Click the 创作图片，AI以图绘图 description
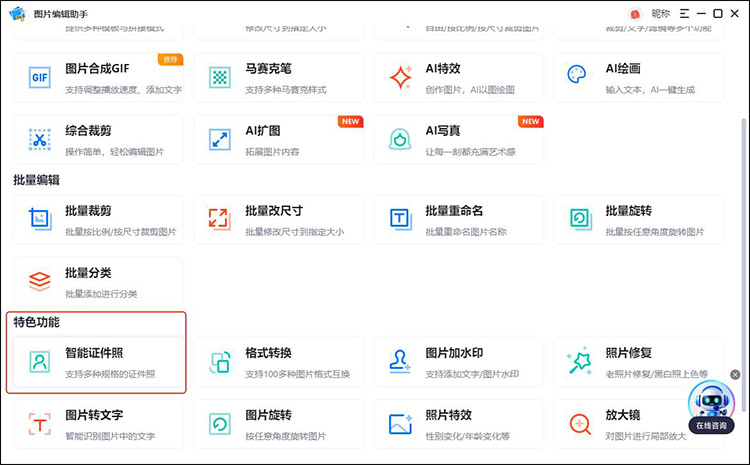This screenshot has height=465, width=750. pyautogui.click(x=470, y=89)
